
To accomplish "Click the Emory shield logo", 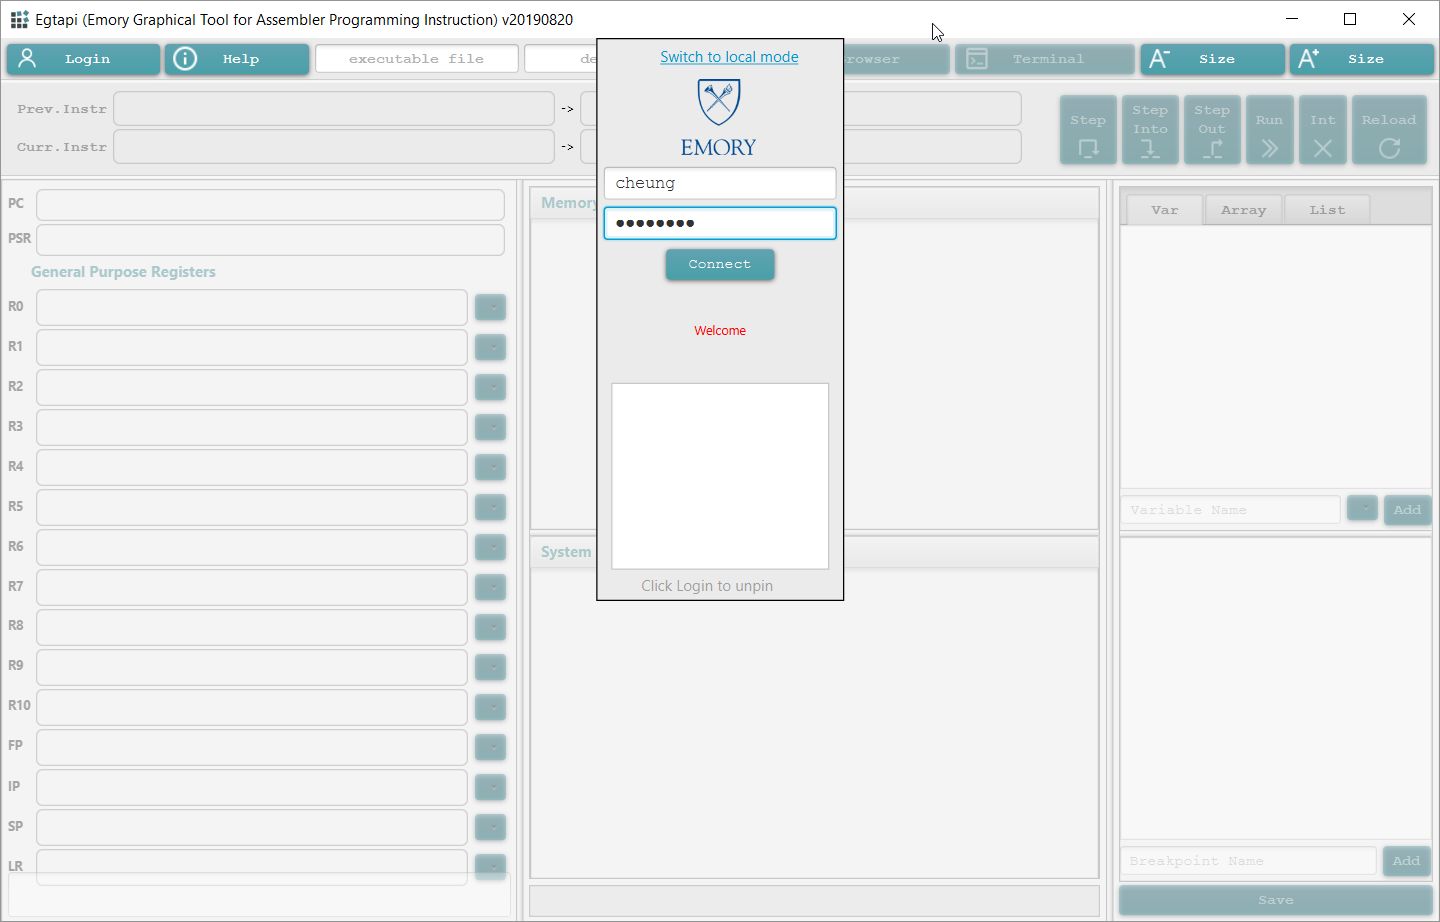I will [718, 103].
